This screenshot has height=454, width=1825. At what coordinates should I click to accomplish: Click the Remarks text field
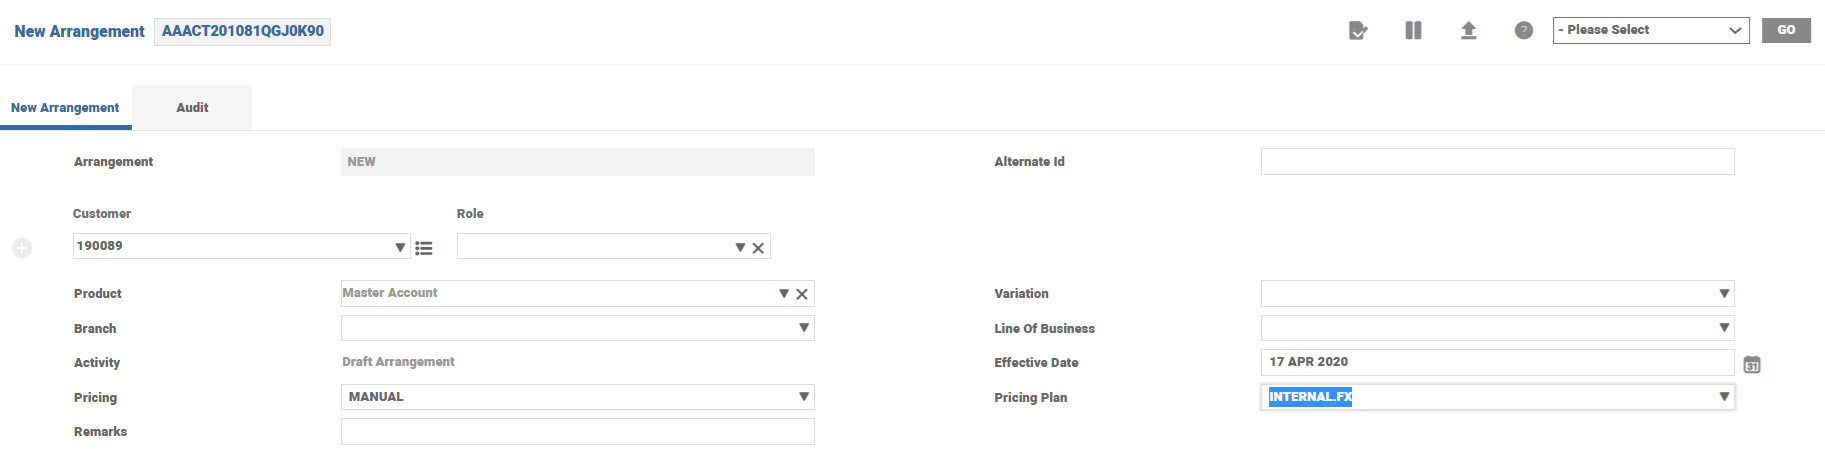pyautogui.click(x=577, y=432)
